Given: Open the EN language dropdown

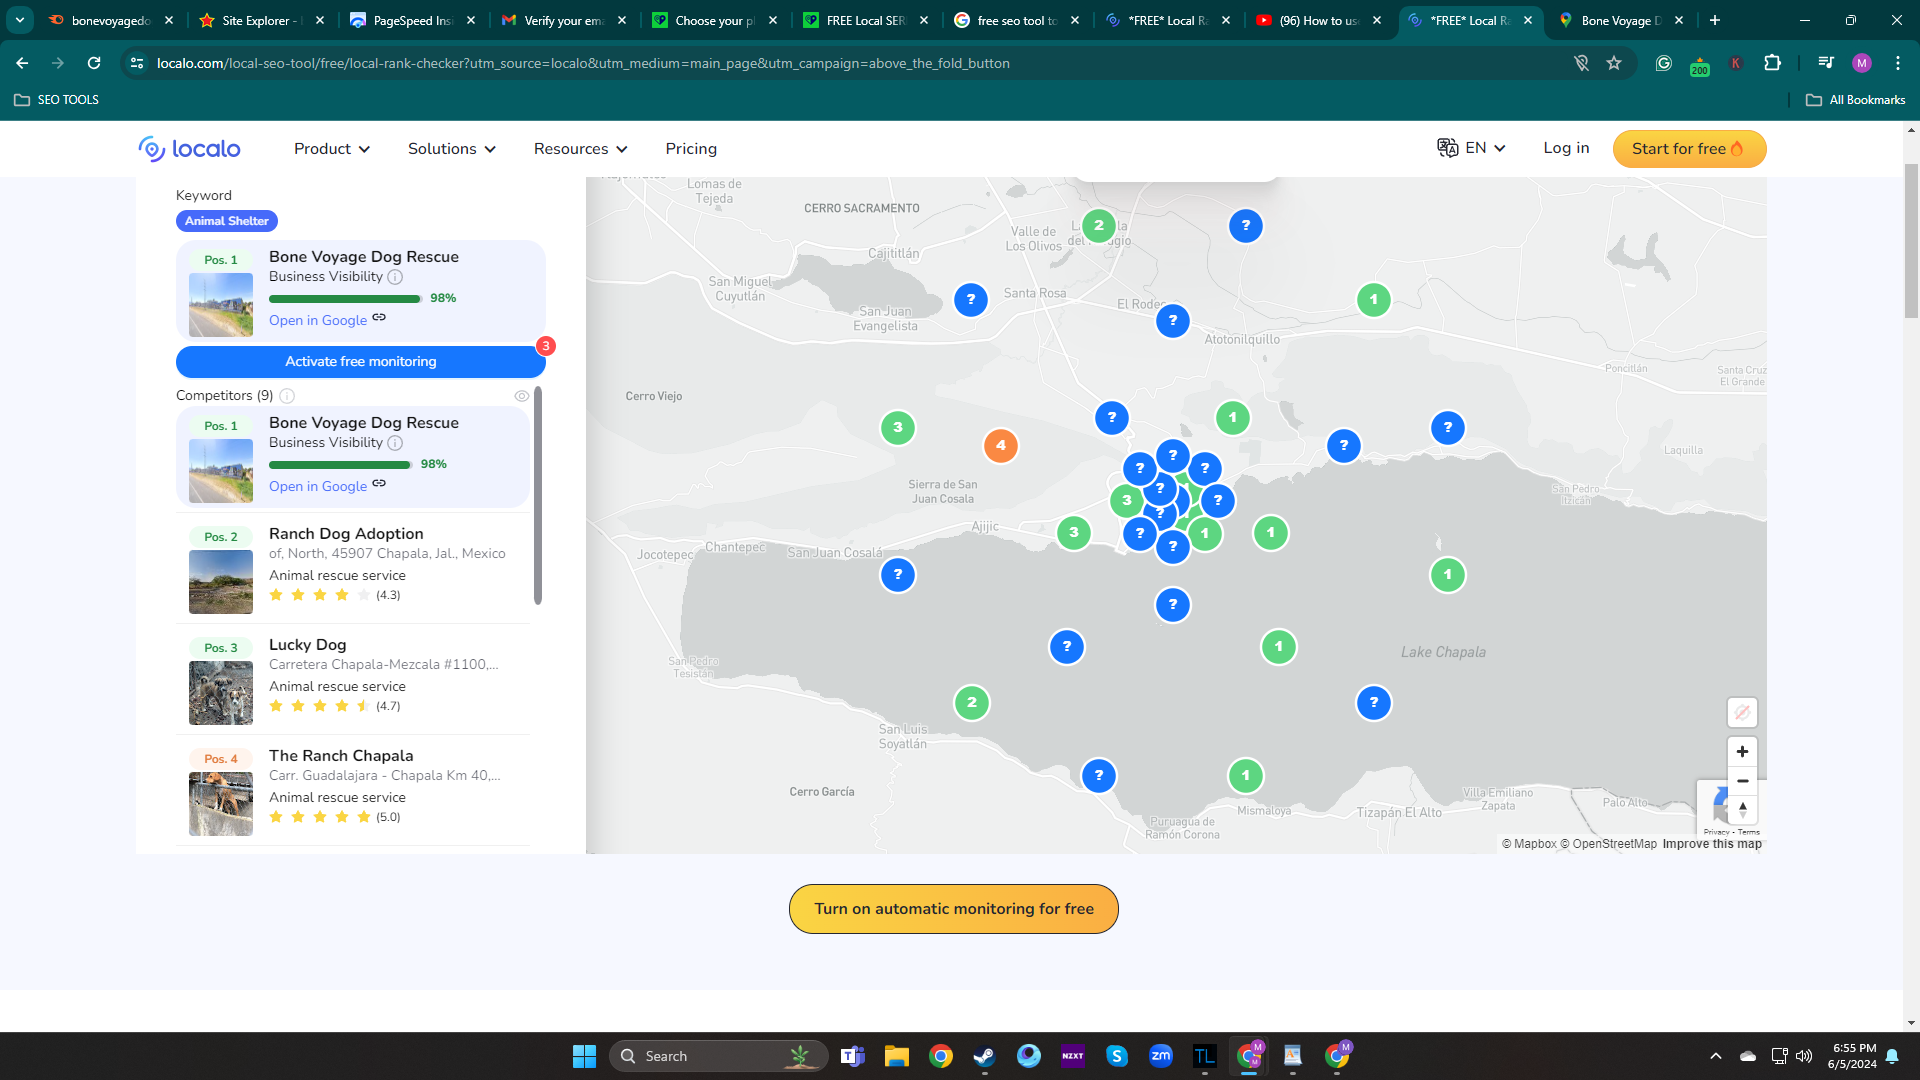Looking at the screenshot, I should click(1472, 149).
